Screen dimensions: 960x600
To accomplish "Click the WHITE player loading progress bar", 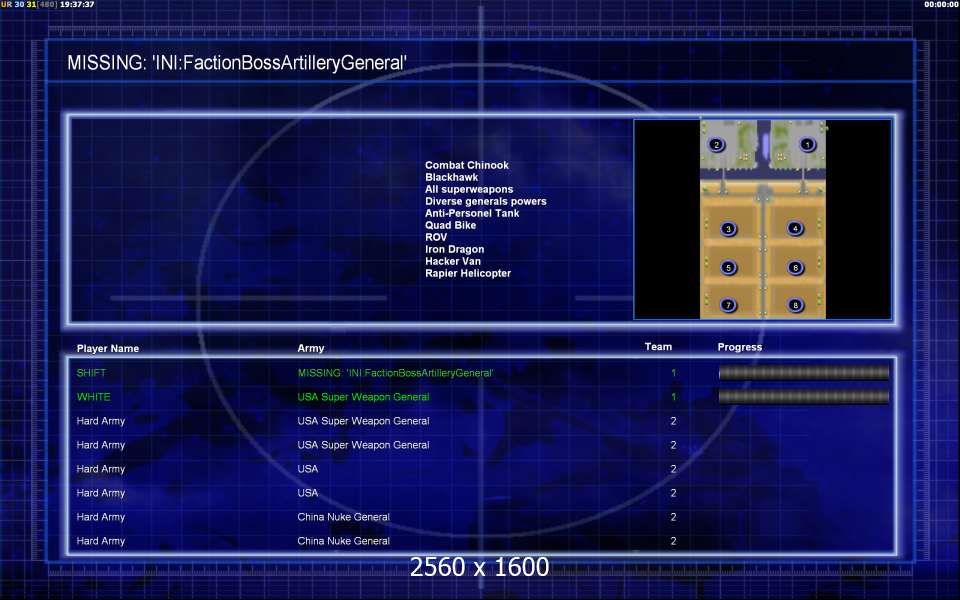I will point(803,397).
